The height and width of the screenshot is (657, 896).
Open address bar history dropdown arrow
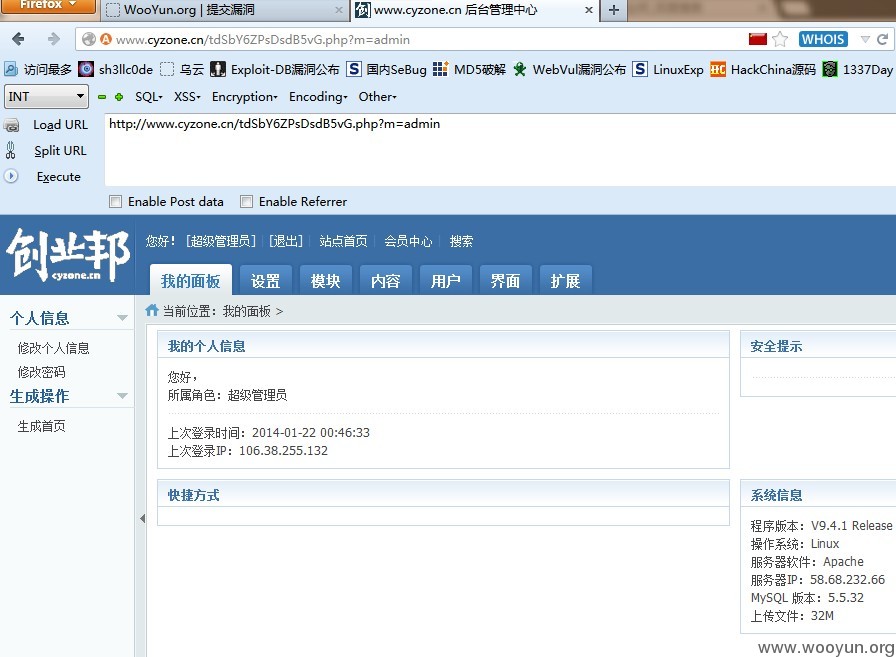[x=865, y=39]
